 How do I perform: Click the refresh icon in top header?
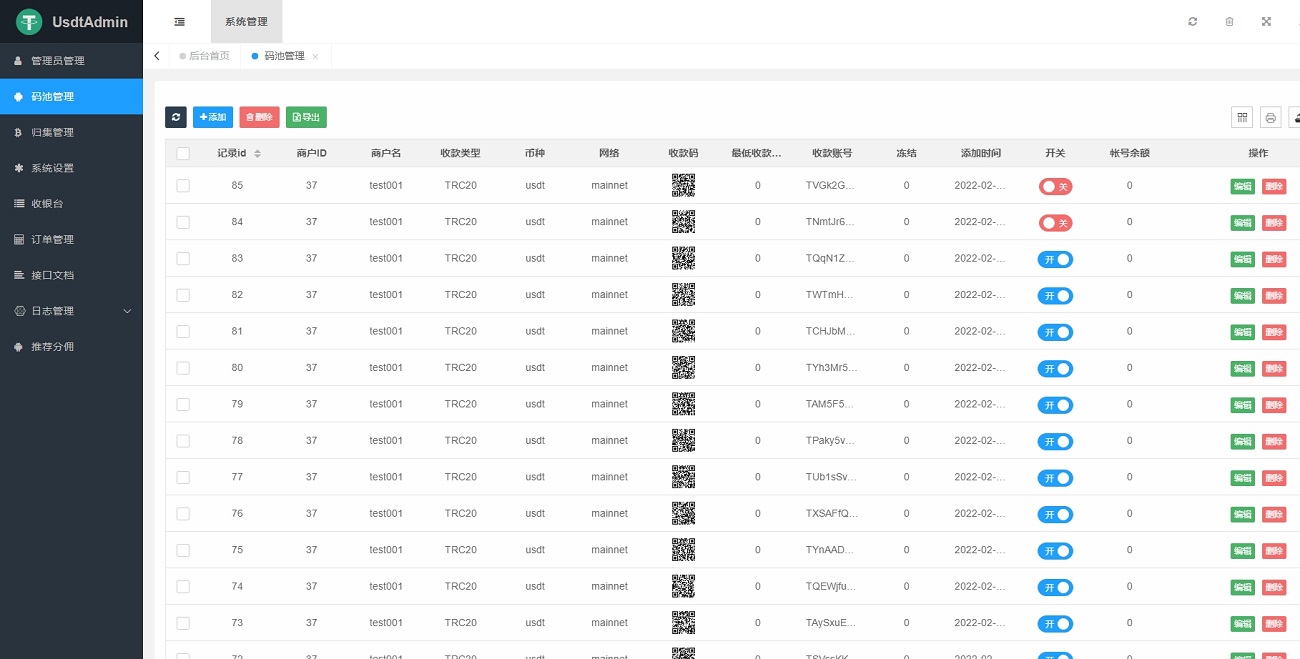click(1192, 22)
